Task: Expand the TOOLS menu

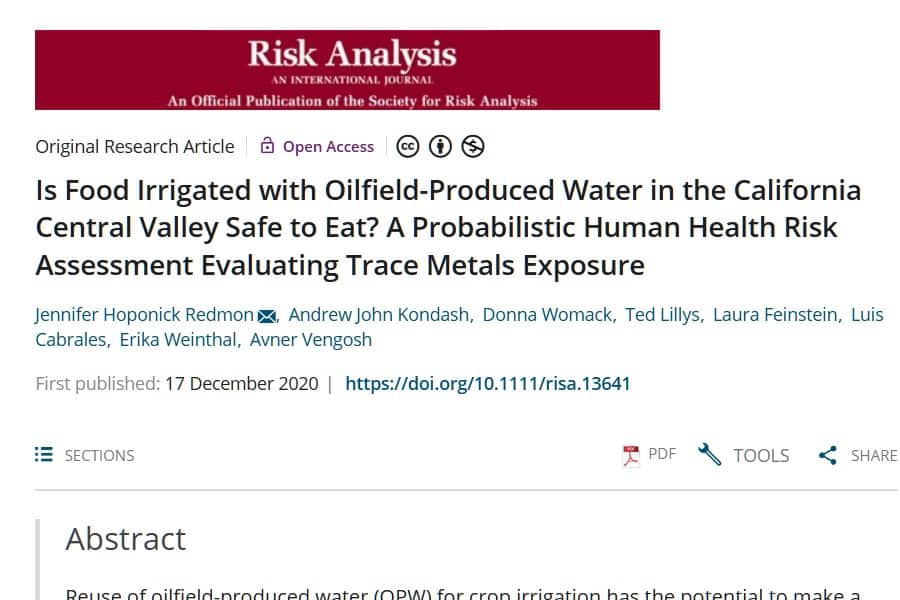Action: [x=761, y=455]
